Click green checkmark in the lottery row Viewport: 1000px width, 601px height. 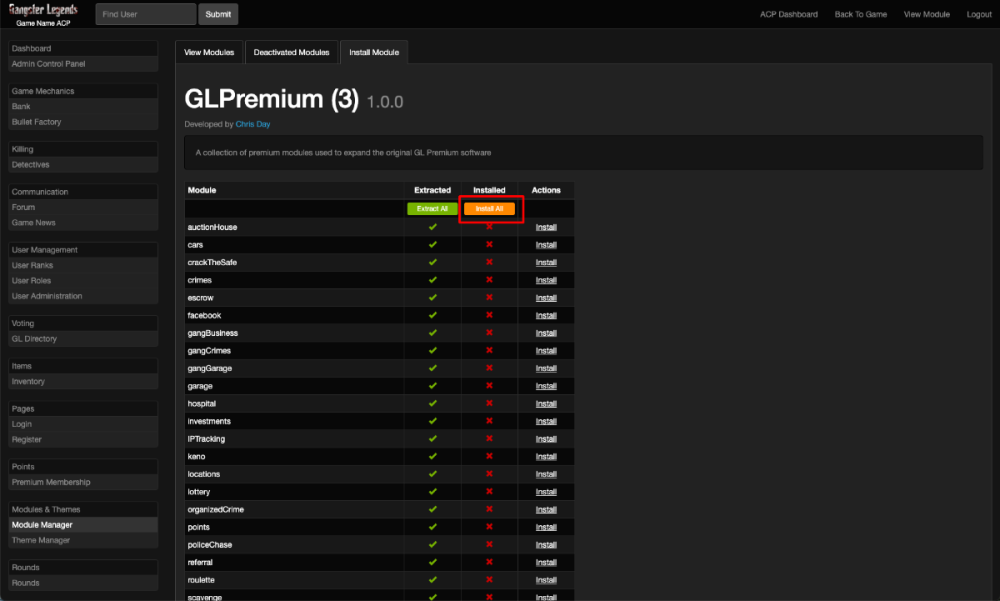pyautogui.click(x=433, y=492)
